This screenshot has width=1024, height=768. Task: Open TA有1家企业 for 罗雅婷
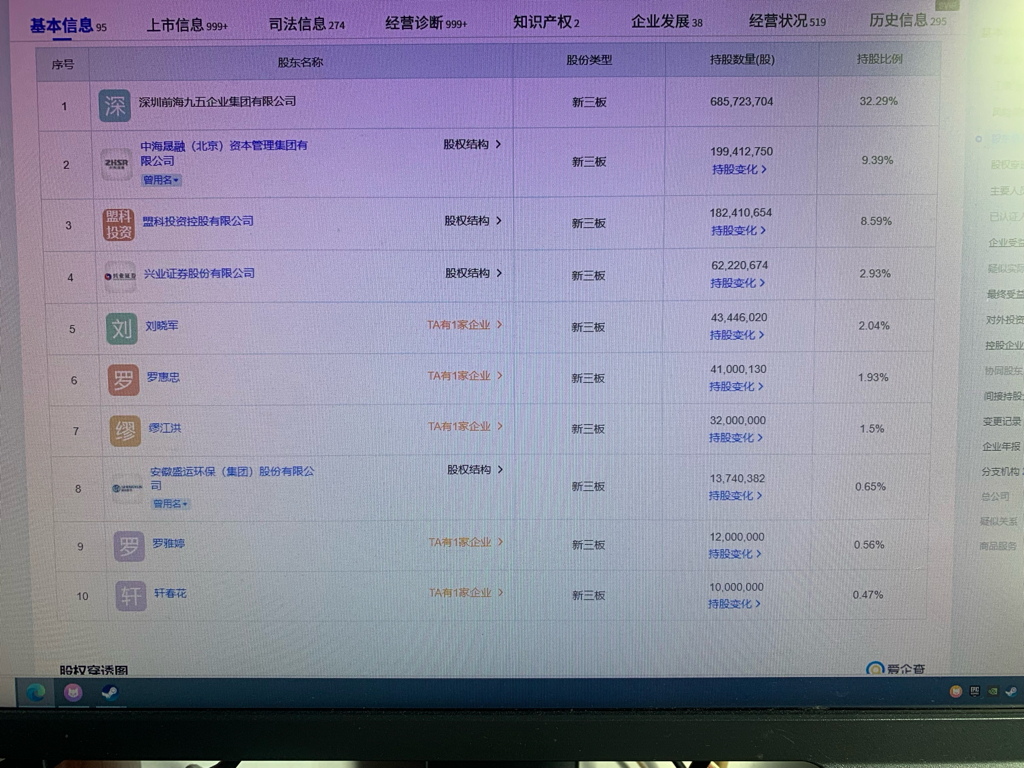click(x=466, y=542)
